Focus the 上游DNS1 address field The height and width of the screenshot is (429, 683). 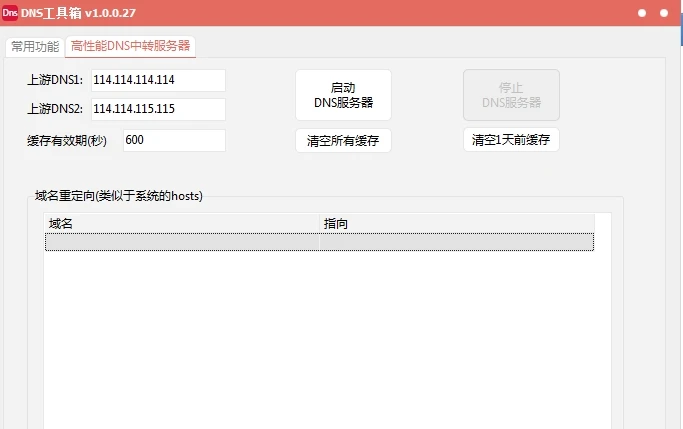(x=156, y=80)
